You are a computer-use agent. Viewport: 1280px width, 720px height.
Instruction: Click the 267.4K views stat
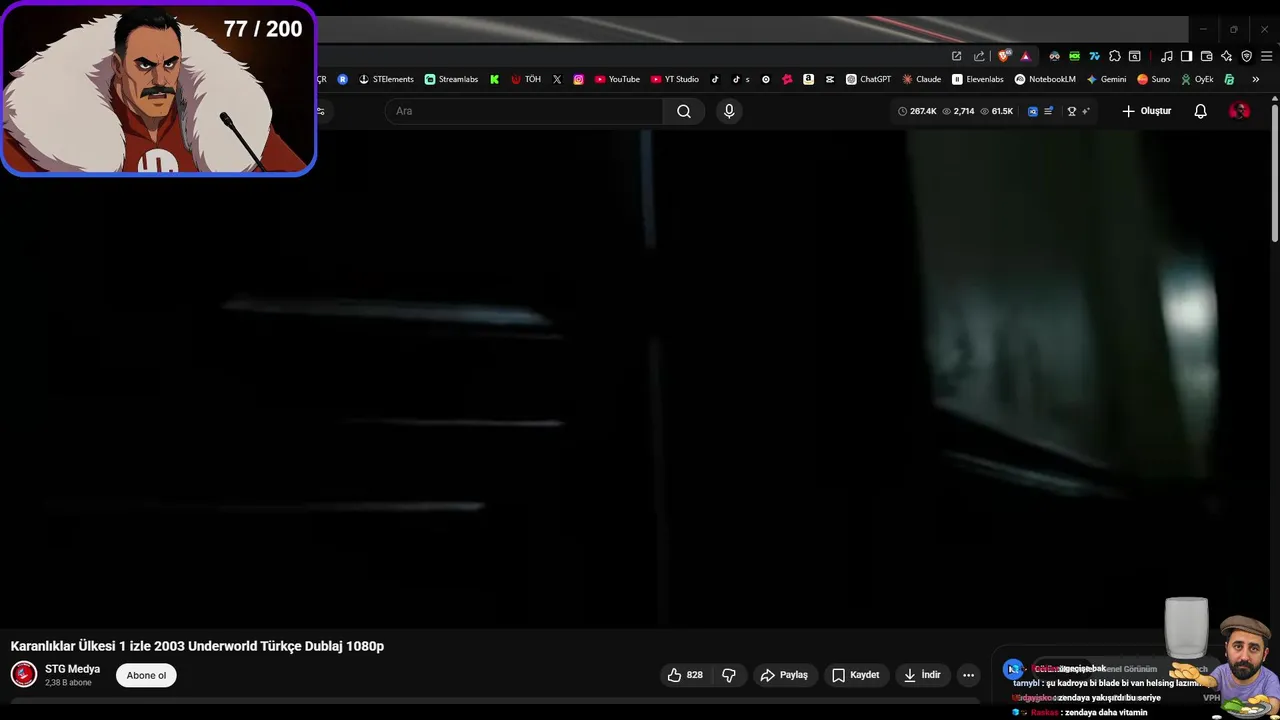pos(917,111)
